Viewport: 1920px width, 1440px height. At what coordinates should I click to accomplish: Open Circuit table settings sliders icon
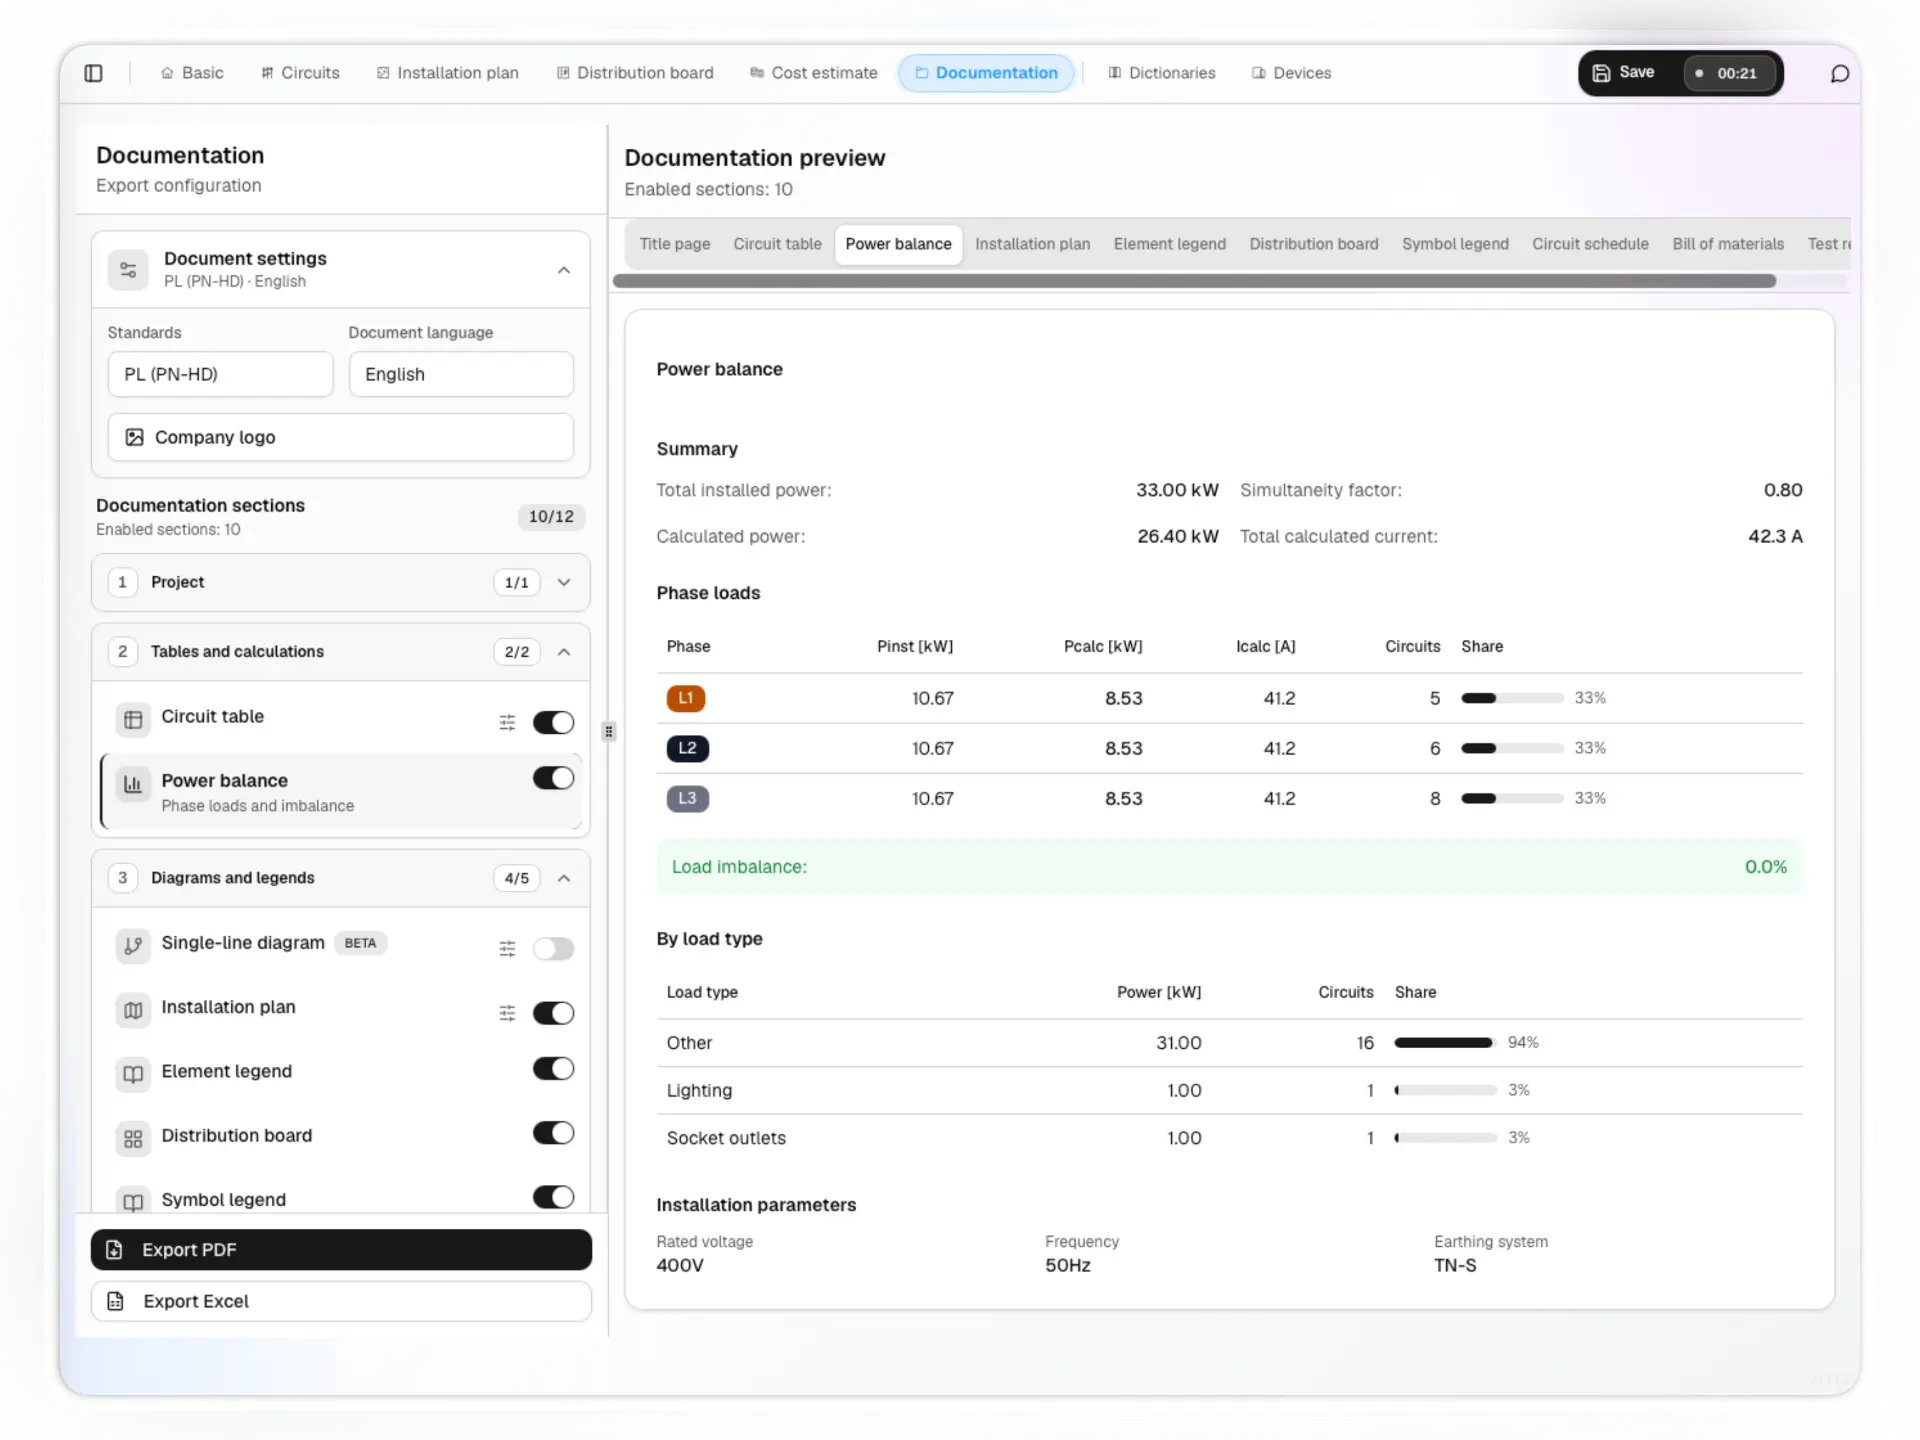pos(507,722)
